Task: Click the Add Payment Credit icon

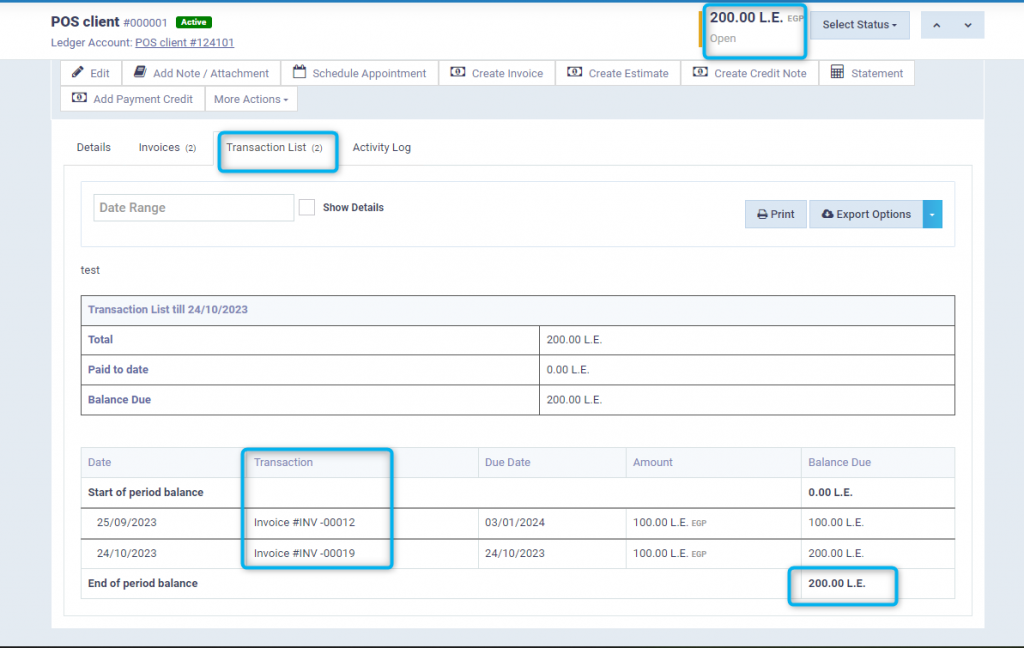Action: (78, 98)
